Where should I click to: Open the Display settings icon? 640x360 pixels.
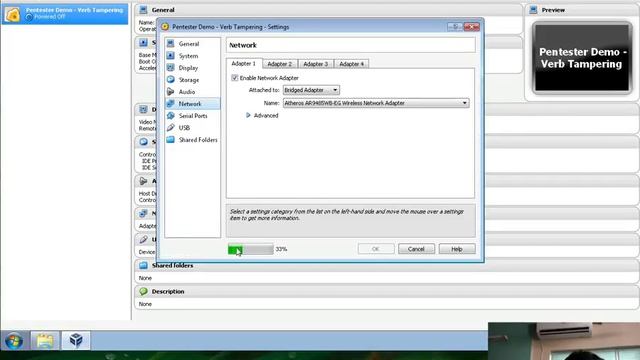(x=171, y=67)
